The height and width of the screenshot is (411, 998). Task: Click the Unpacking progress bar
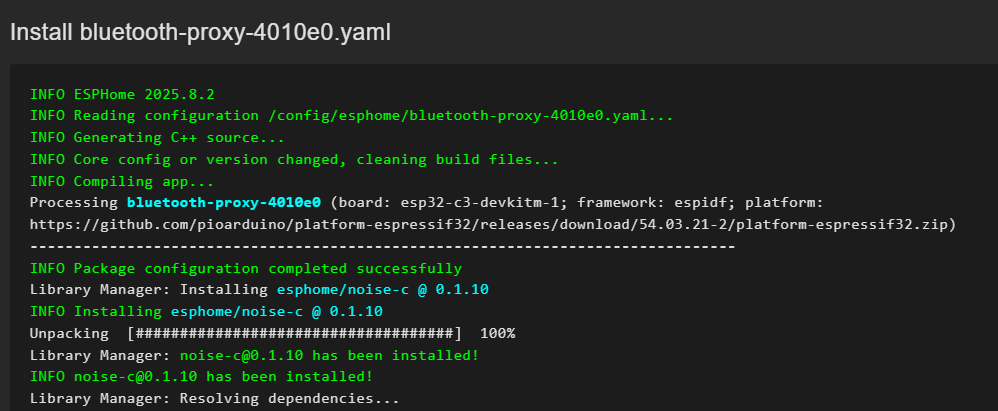coord(294,333)
